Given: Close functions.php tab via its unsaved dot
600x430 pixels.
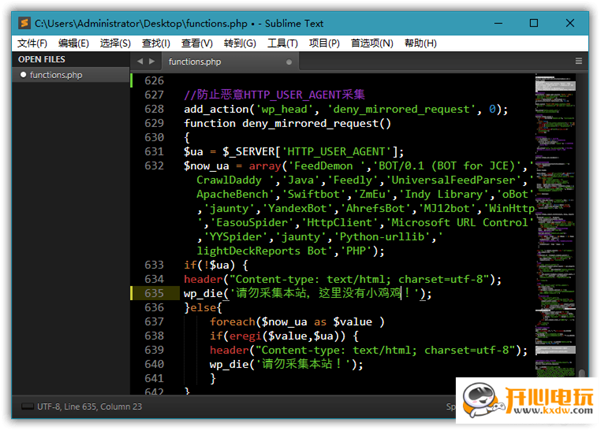Looking at the screenshot, I should 289,62.
